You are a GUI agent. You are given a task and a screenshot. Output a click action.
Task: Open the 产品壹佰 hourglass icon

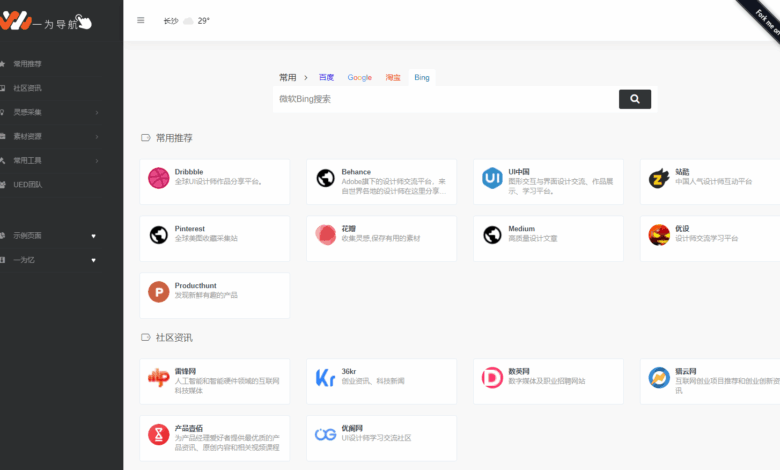coord(158,435)
